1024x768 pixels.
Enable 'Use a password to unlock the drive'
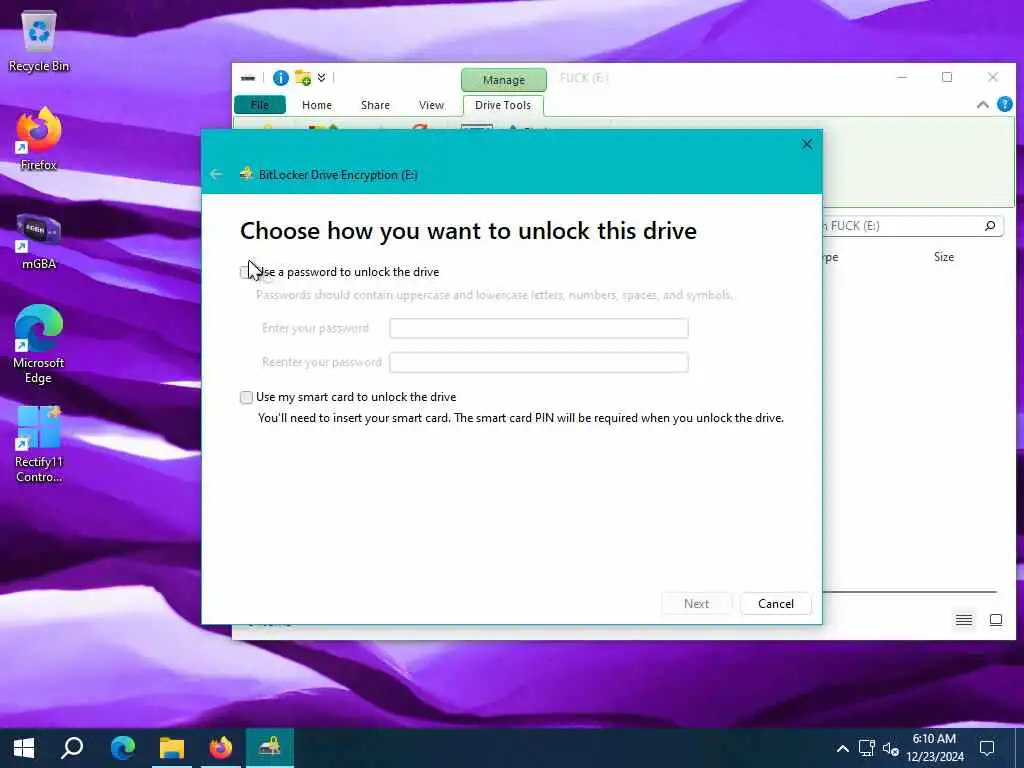246,272
